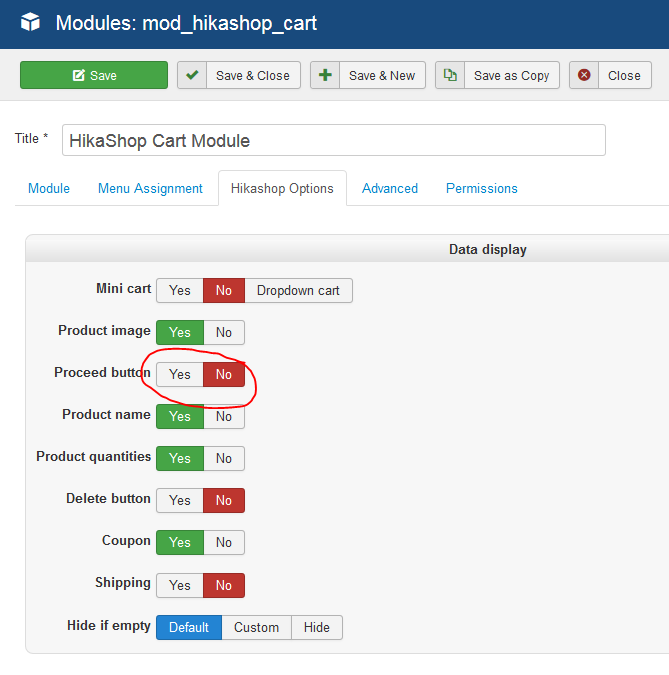Click the red Close cancel icon

(x=584, y=75)
